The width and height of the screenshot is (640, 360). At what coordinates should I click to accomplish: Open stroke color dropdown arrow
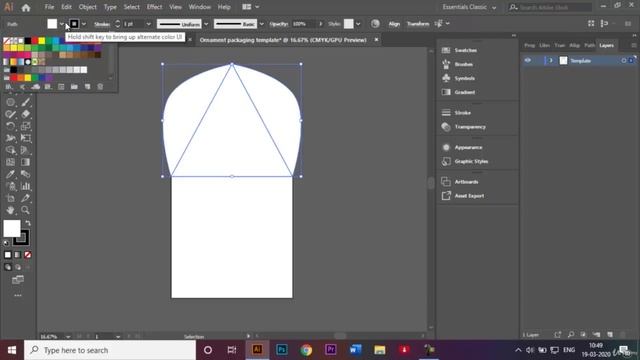pyautogui.click(x=84, y=24)
